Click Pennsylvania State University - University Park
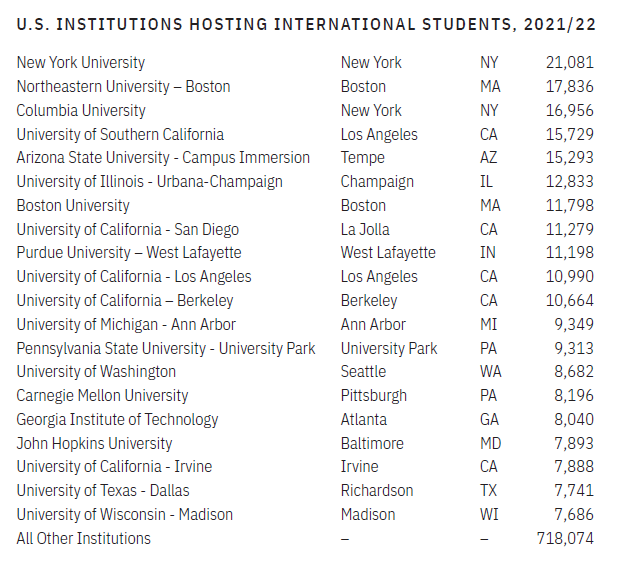This screenshot has height=565, width=631. 166,349
